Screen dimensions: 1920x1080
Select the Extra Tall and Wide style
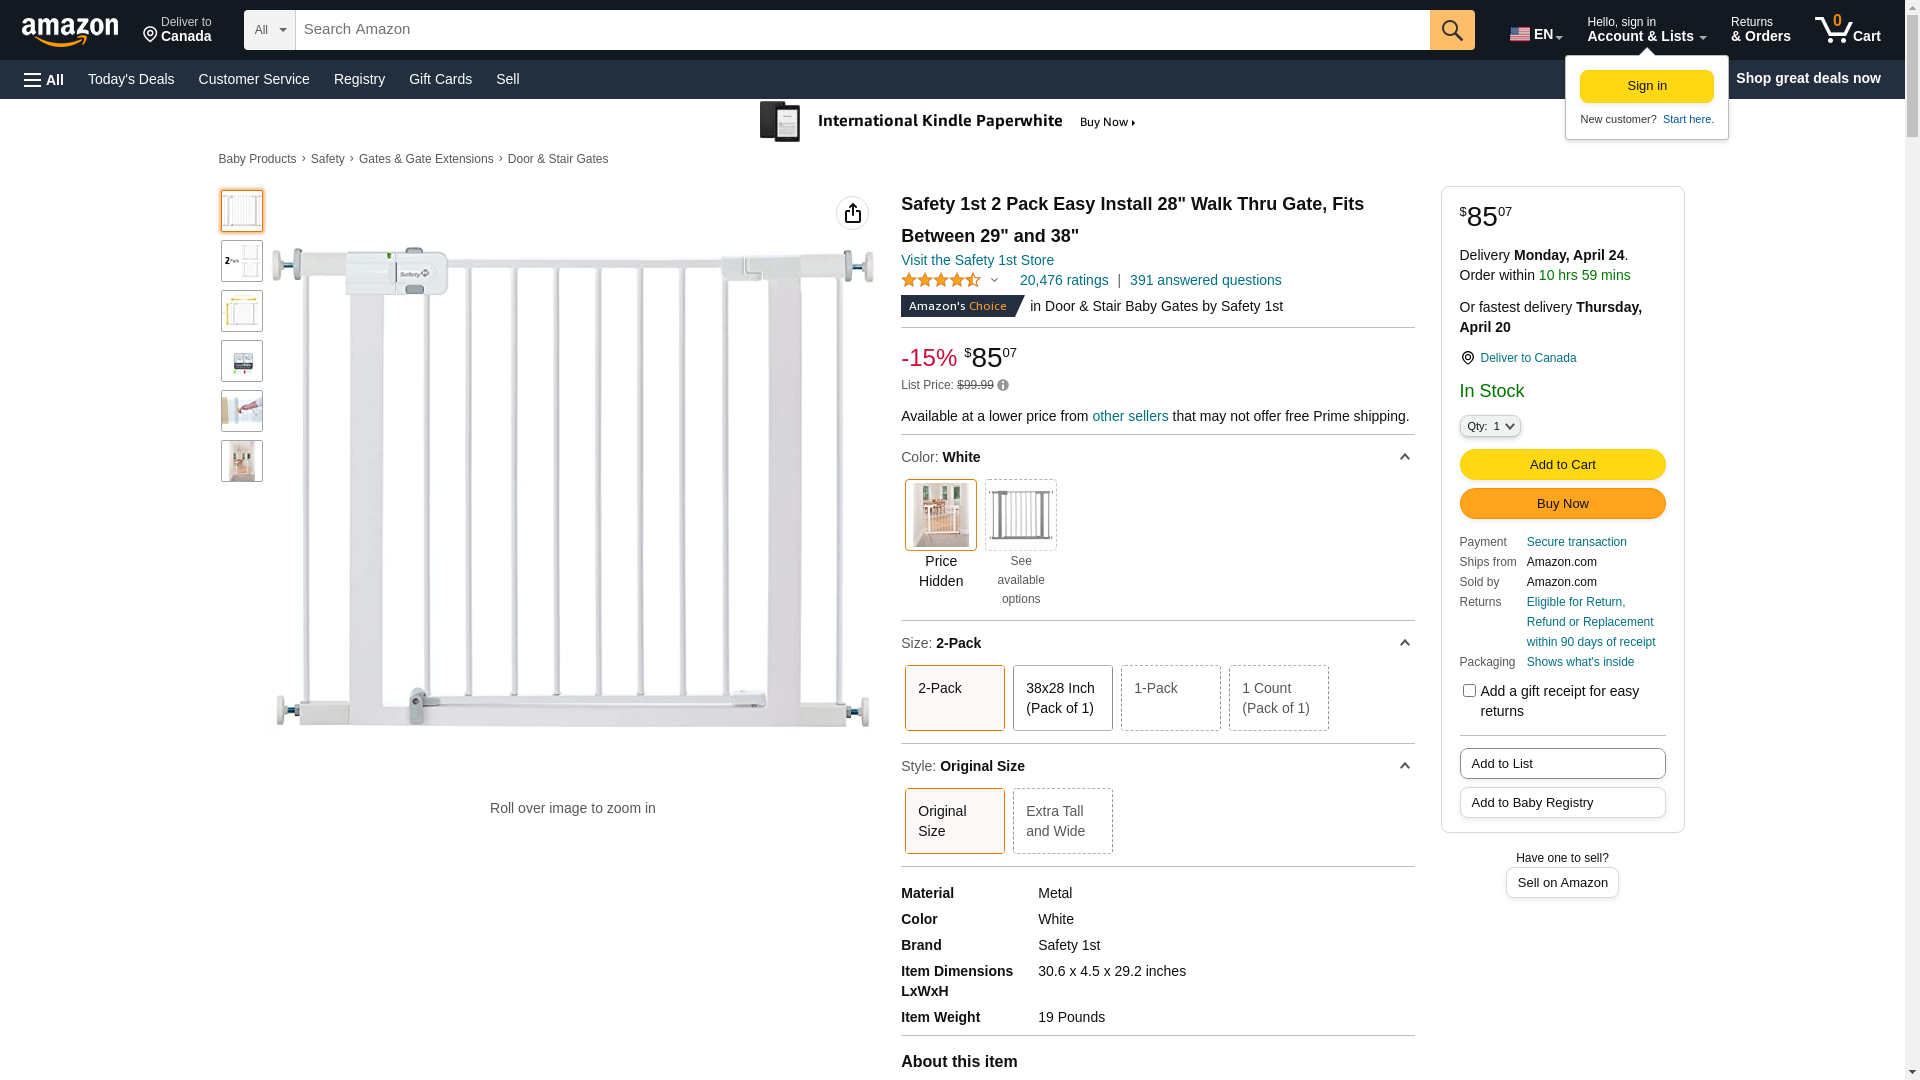pyautogui.click(x=1062, y=821)
